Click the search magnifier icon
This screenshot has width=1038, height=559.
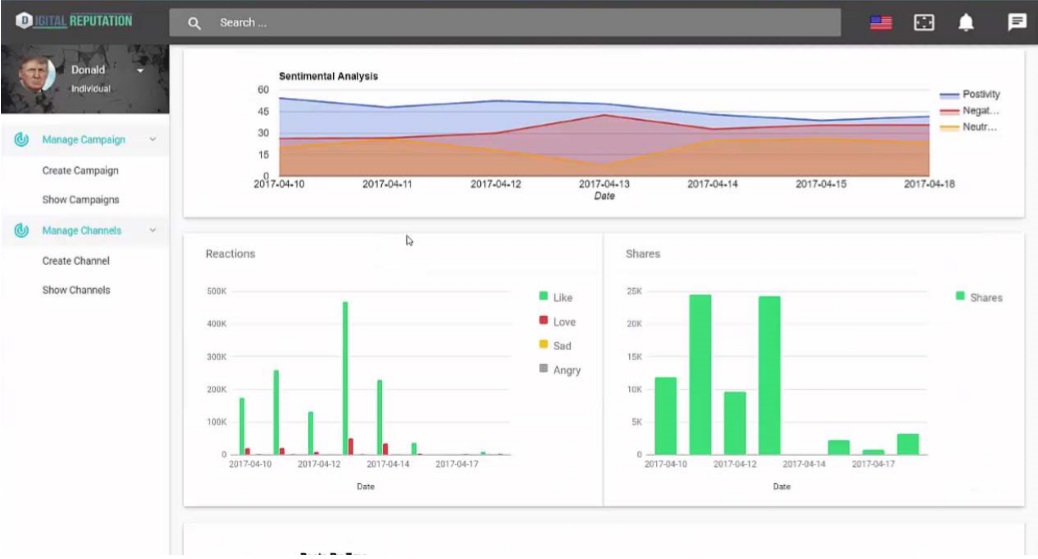pos(195,23)
